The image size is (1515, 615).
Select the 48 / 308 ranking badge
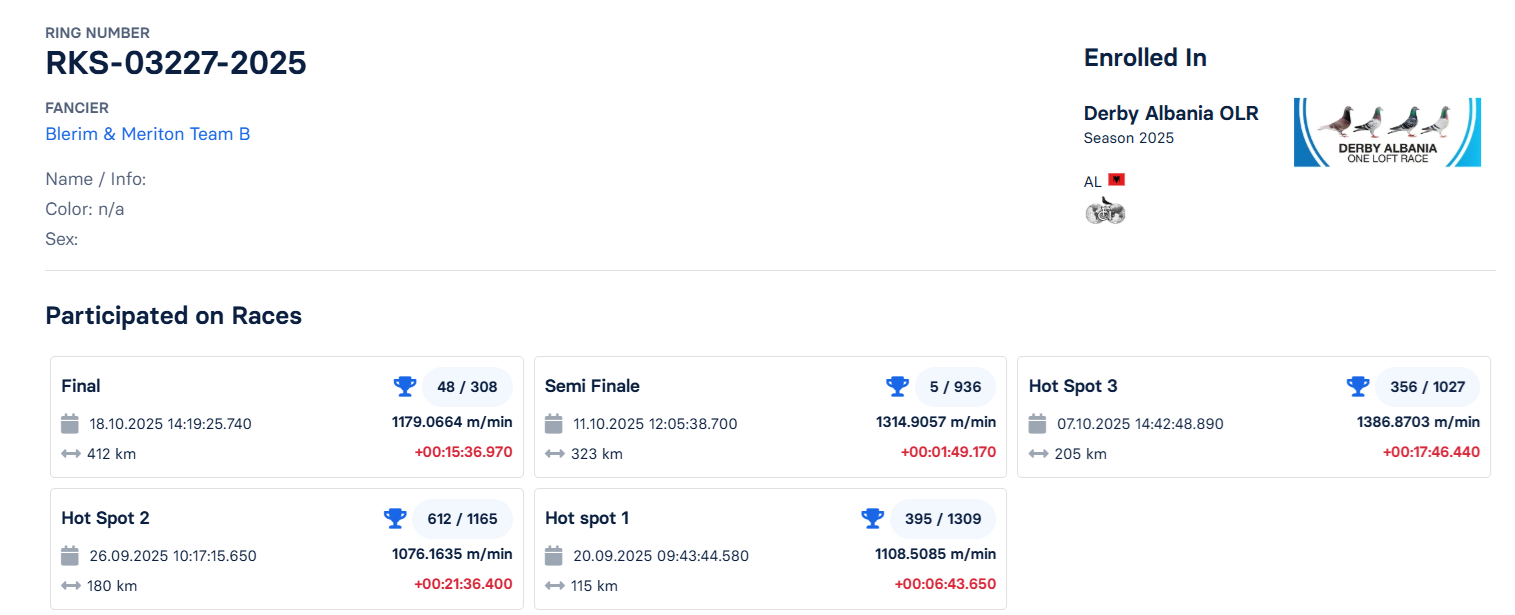(x=467, y=387)
